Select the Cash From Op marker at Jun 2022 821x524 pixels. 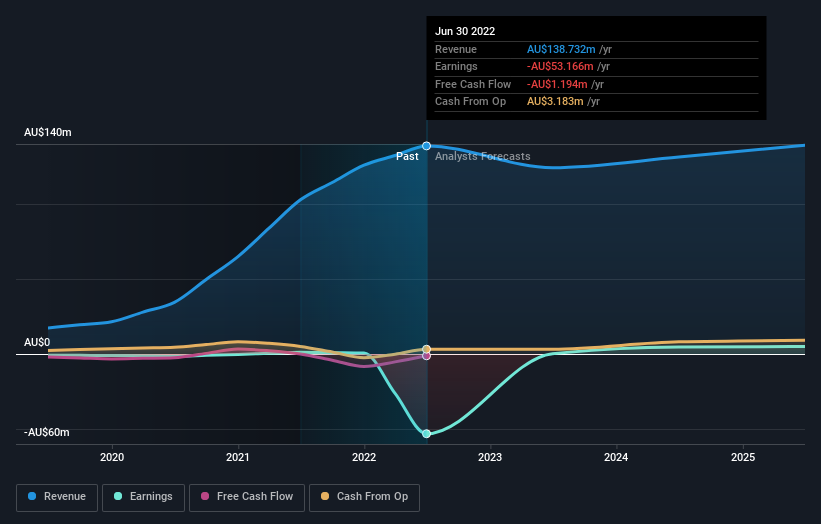pos(426,349)
